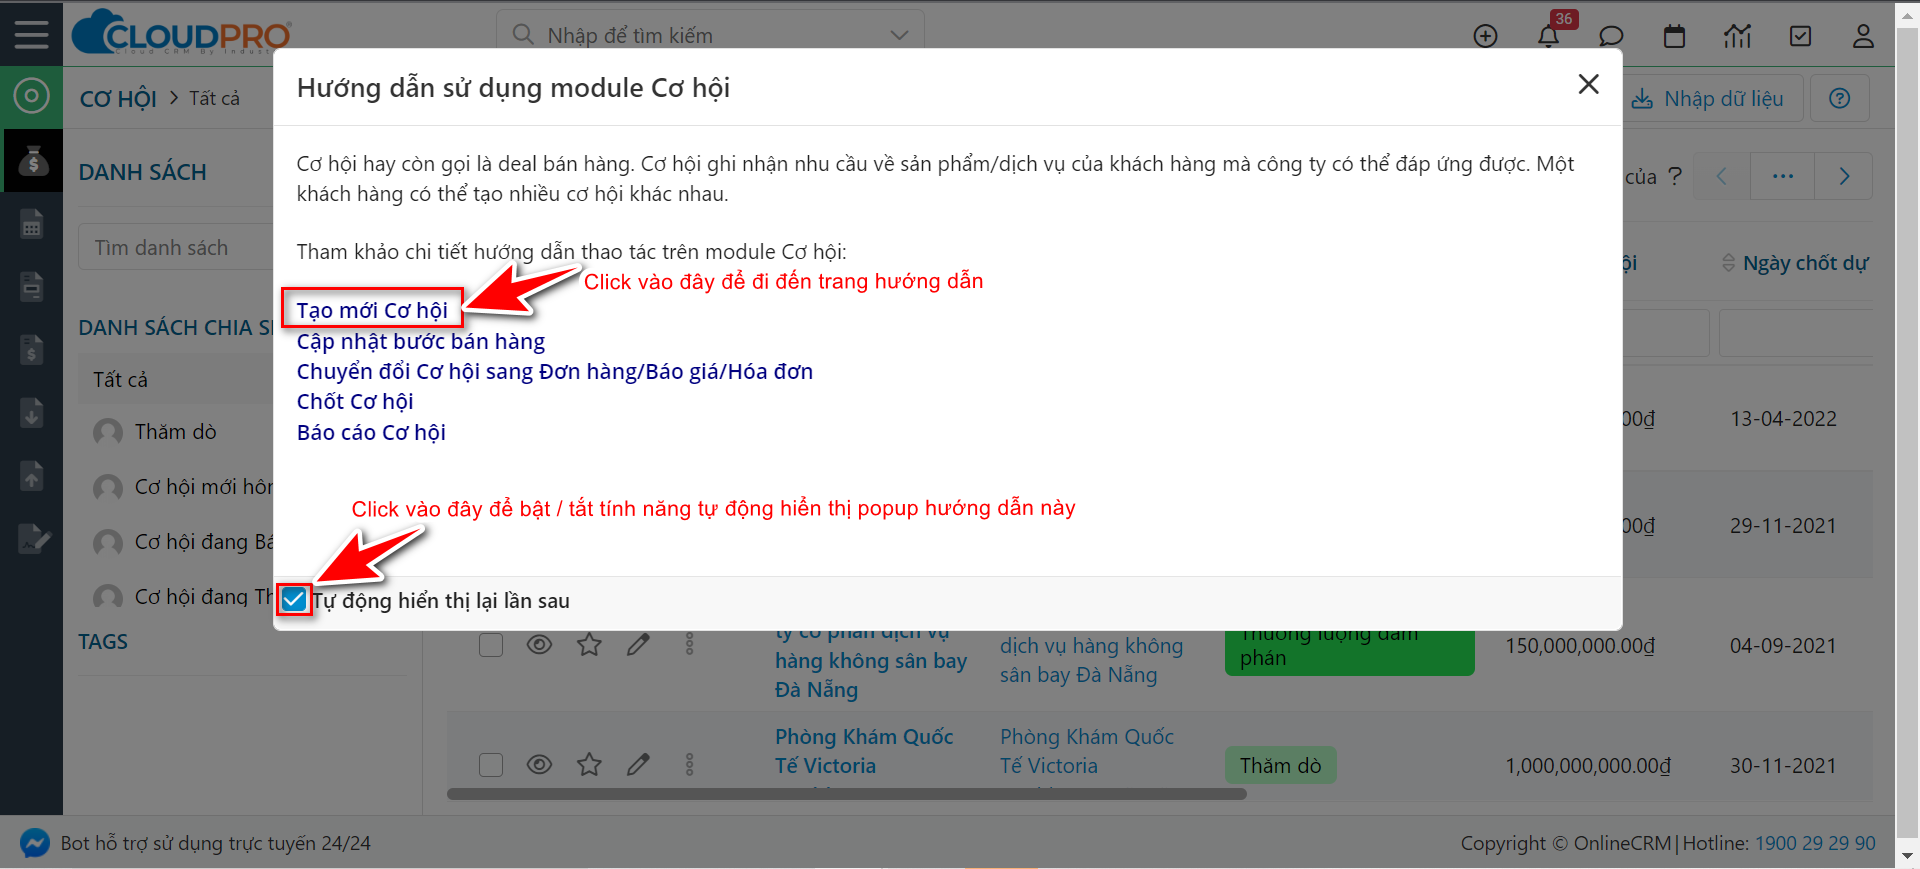Open the pagination ellipsis menu
The height and width of the screenshot is (869, 1920).
pos(1783,176)
